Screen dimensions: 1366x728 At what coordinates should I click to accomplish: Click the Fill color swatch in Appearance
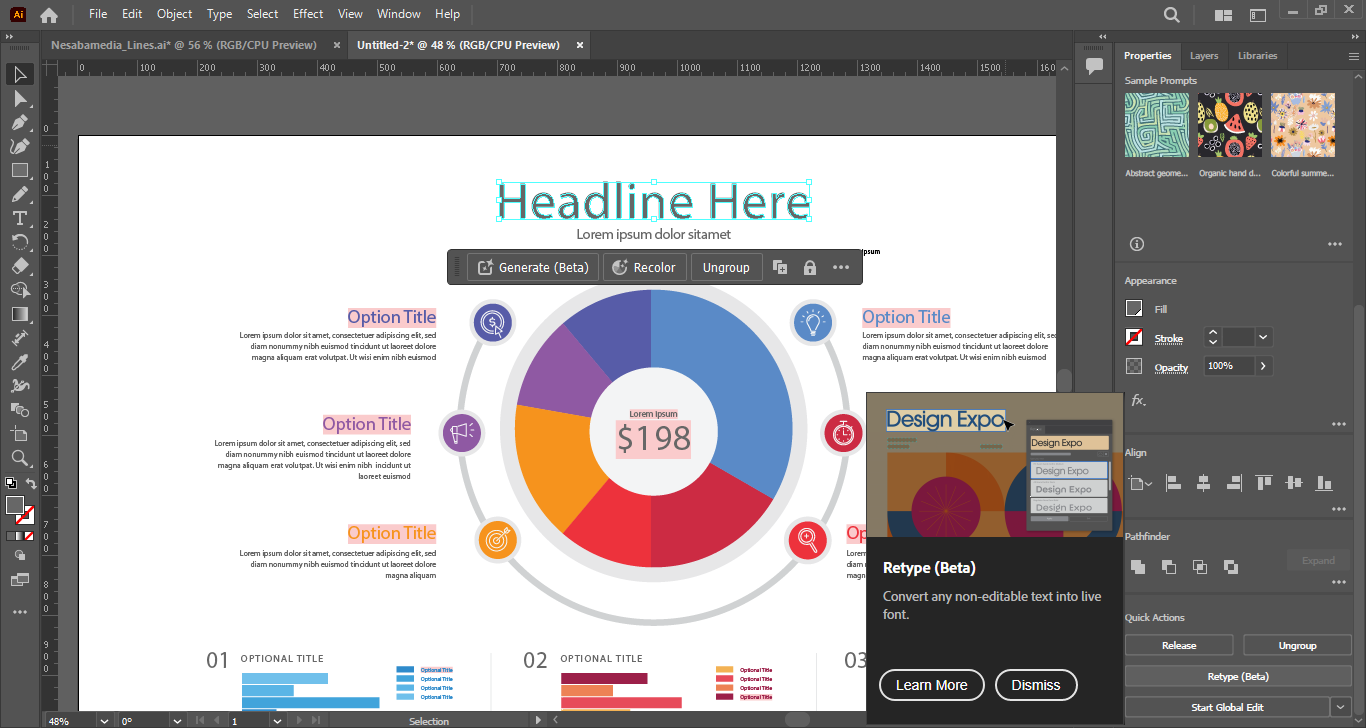pyautogui.click(x=1134, y=309)
